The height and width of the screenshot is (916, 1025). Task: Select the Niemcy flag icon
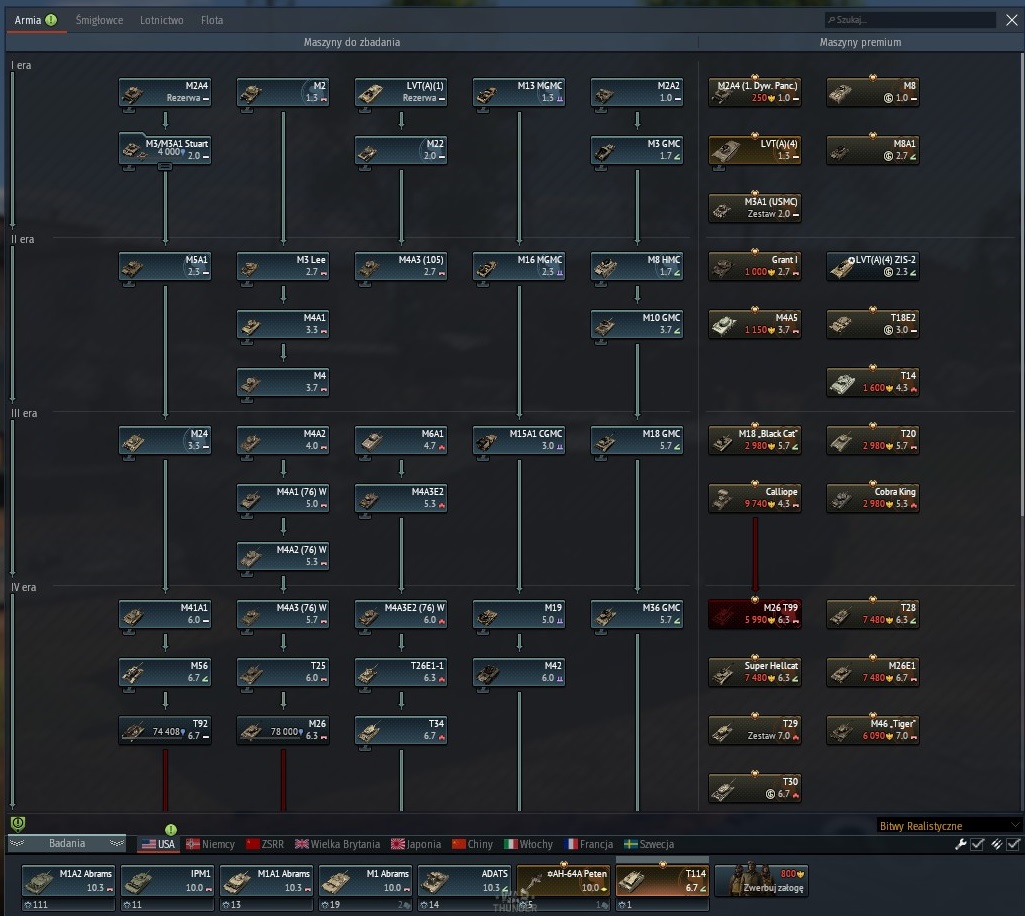coord(192,844)
